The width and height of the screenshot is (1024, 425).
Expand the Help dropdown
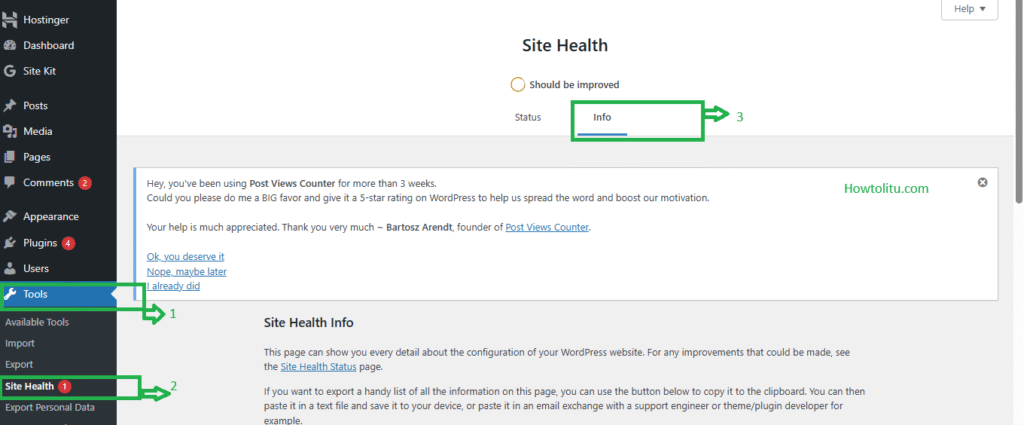point(969,9)
